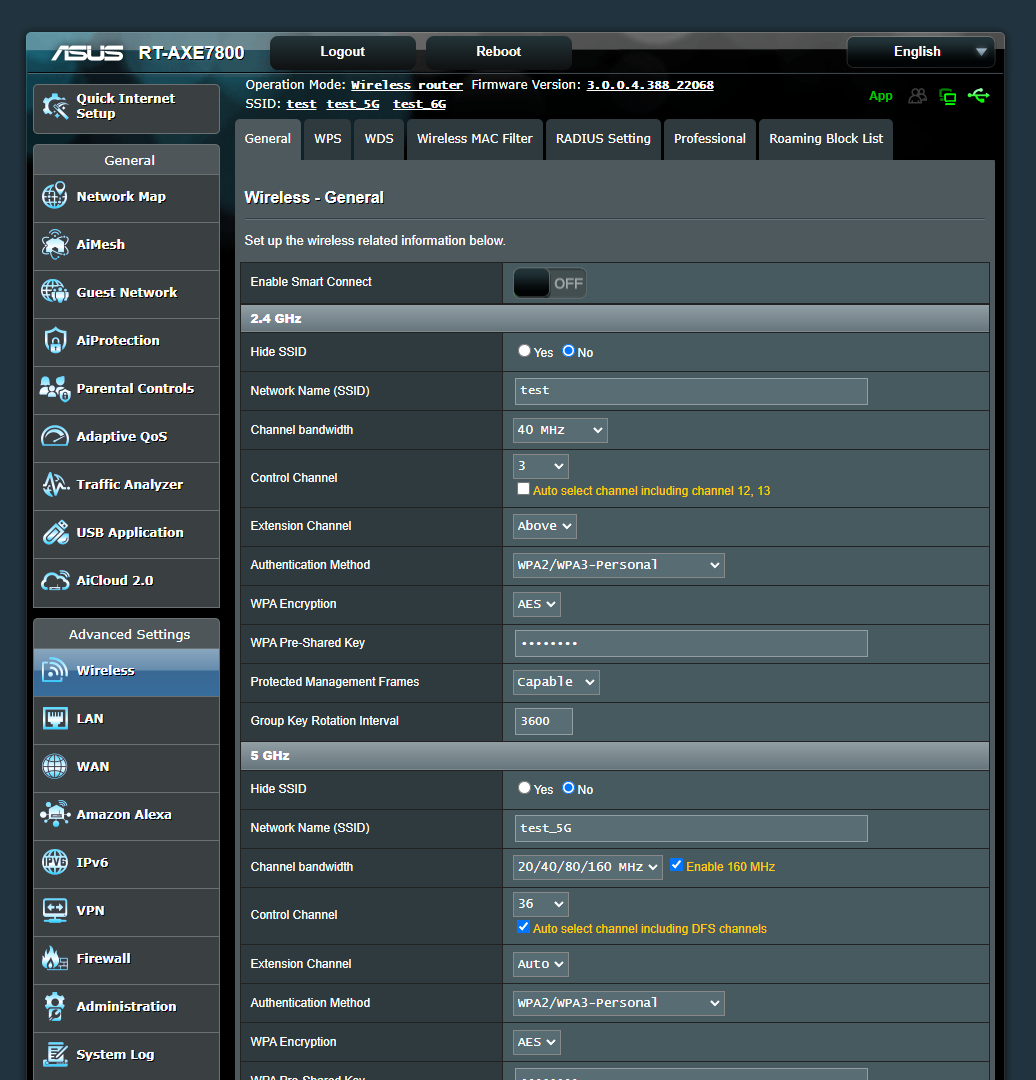
Task: Click the ASUS logo
Action: coord(87,52)
